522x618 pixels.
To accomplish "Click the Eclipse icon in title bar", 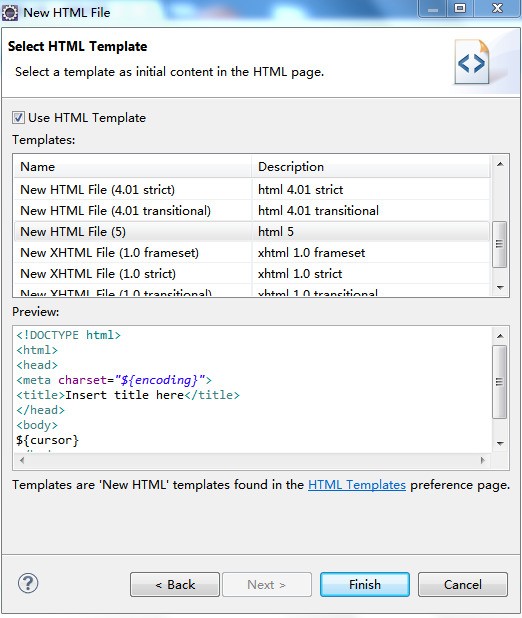I will (x=10, y=13).
